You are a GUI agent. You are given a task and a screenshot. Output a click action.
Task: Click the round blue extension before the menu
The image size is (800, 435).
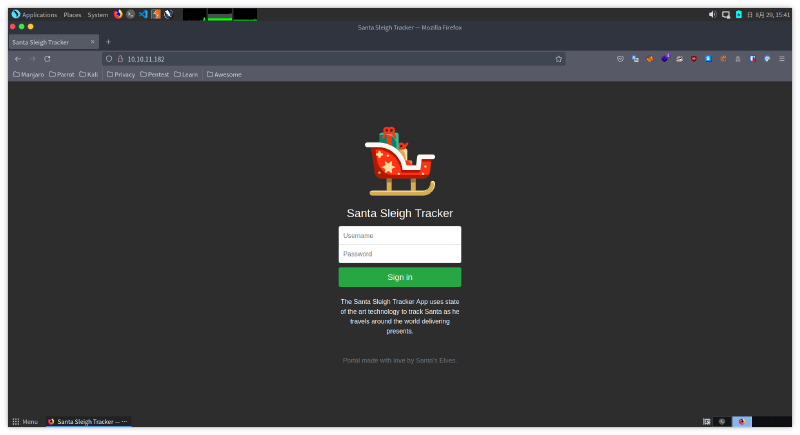[x=767, y=59]
